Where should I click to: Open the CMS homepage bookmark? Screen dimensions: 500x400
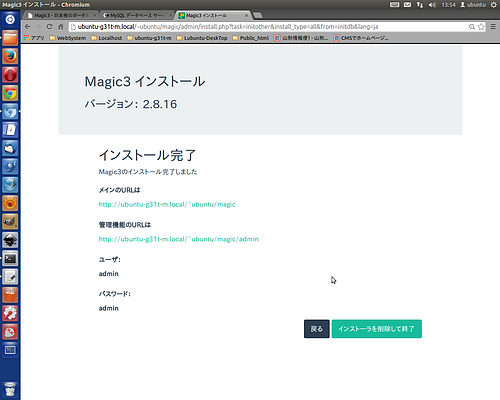pos(361,38)
